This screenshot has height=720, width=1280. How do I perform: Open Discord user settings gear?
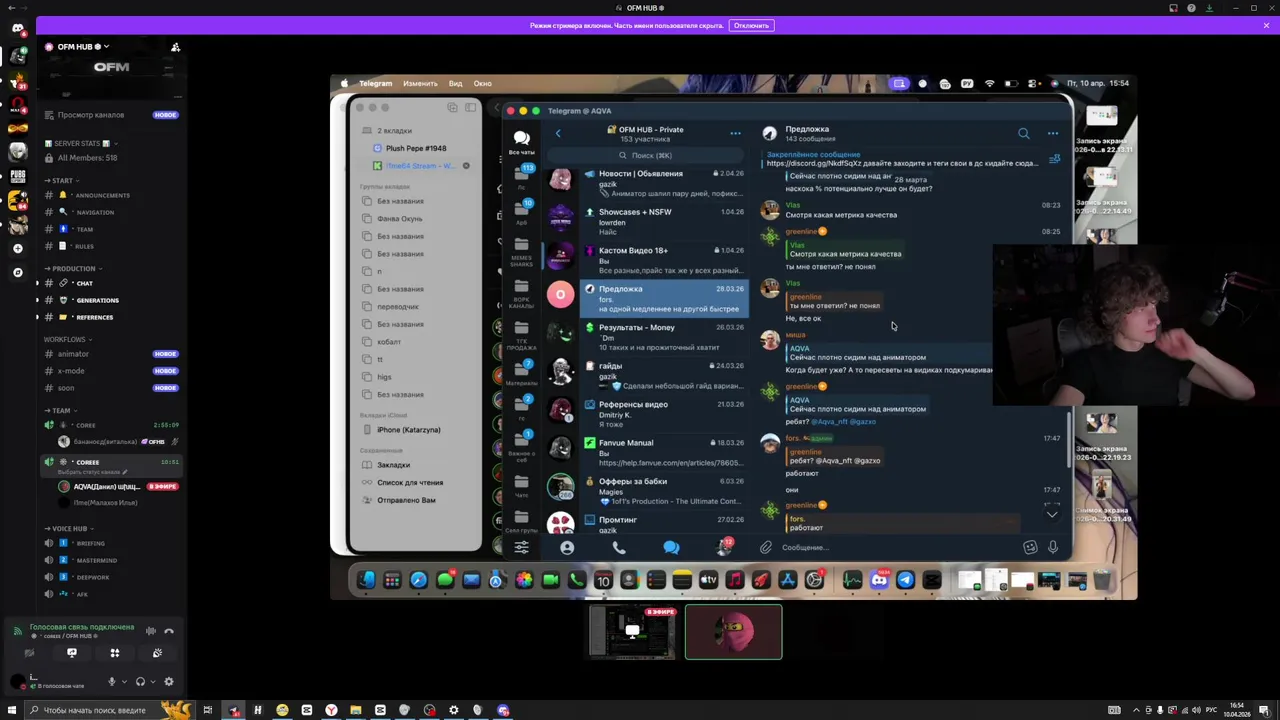(169, 682)
